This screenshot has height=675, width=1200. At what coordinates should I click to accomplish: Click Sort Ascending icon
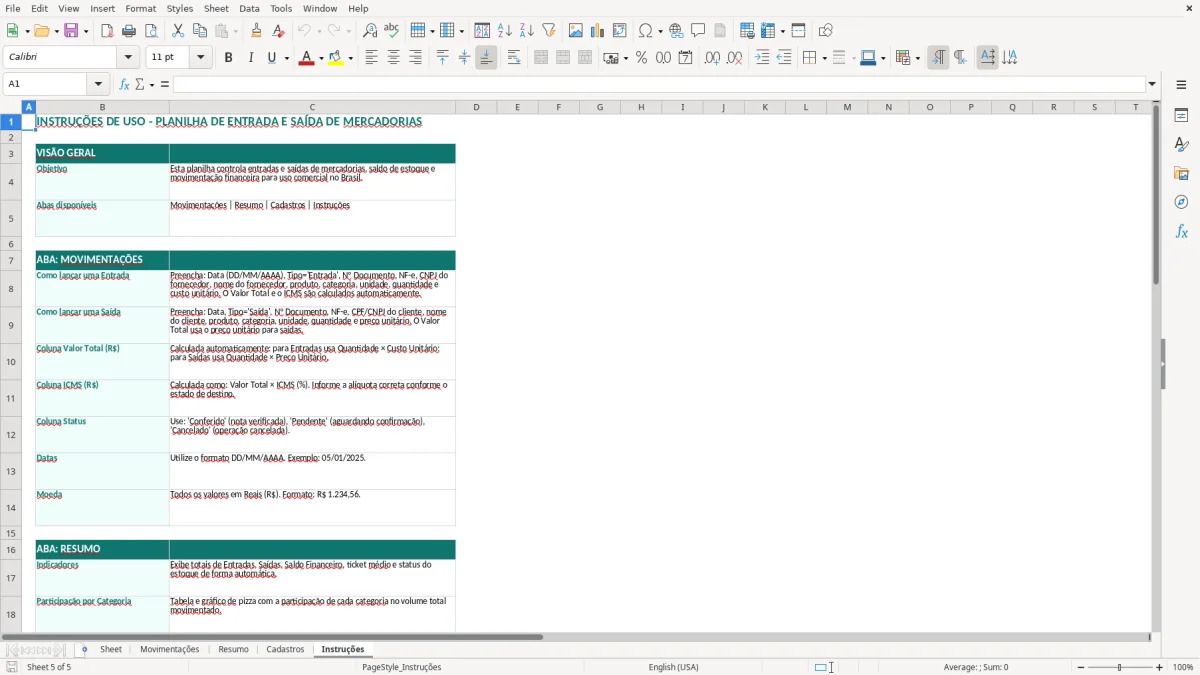[505, 31]
